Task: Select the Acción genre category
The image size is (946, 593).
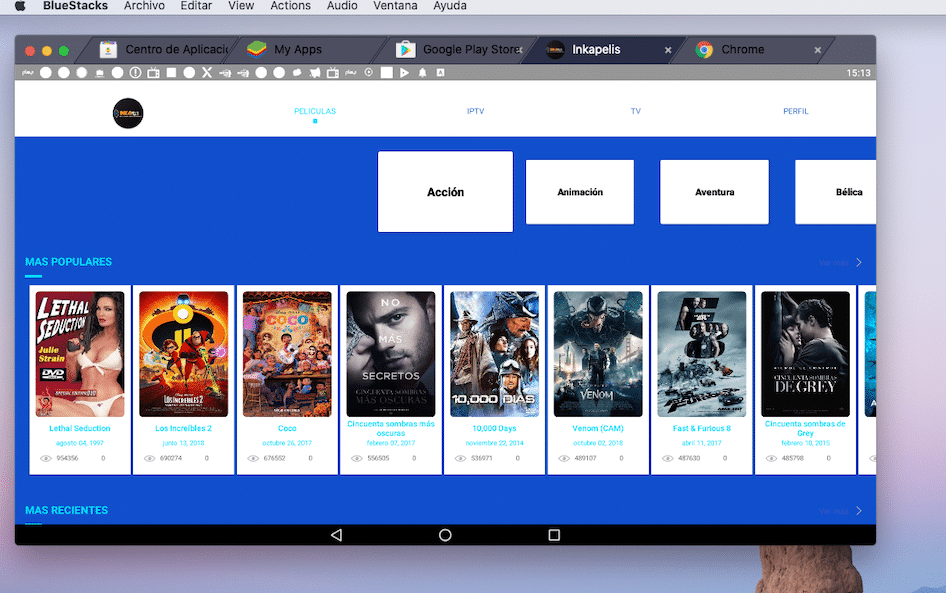Action: point(445,192)
